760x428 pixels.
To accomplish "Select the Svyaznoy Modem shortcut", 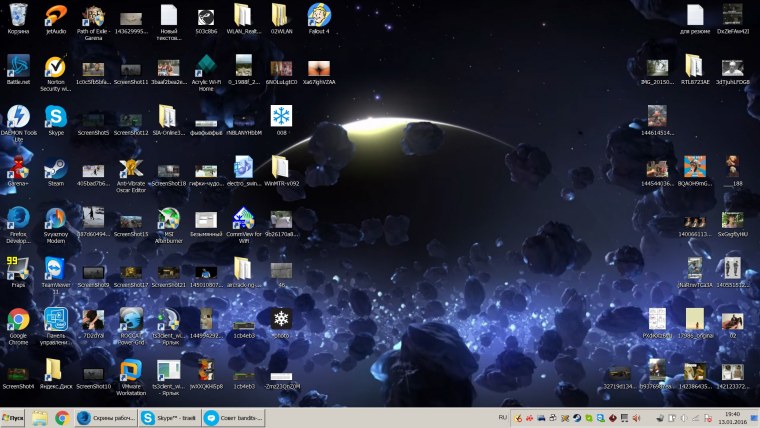I will click(x=56, y=225).
